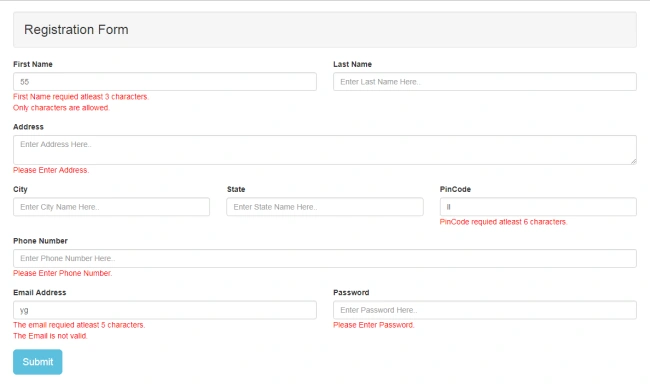Click the State label

click(x=236, y=189)
